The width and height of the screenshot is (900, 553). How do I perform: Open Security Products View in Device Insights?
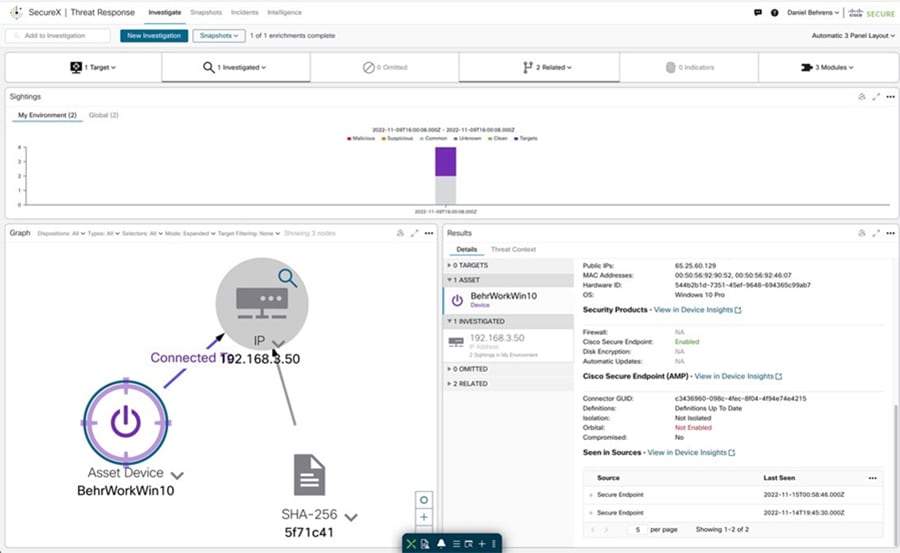(x=697, y=310)
